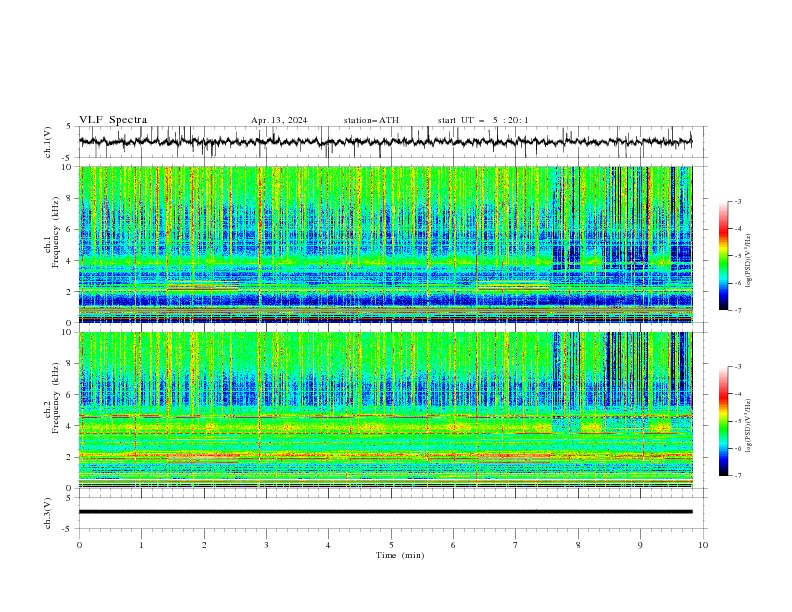Click the "-3" tick on ch.1 colorbar
This screenshot has height=612, width=792.
[737, 201]
